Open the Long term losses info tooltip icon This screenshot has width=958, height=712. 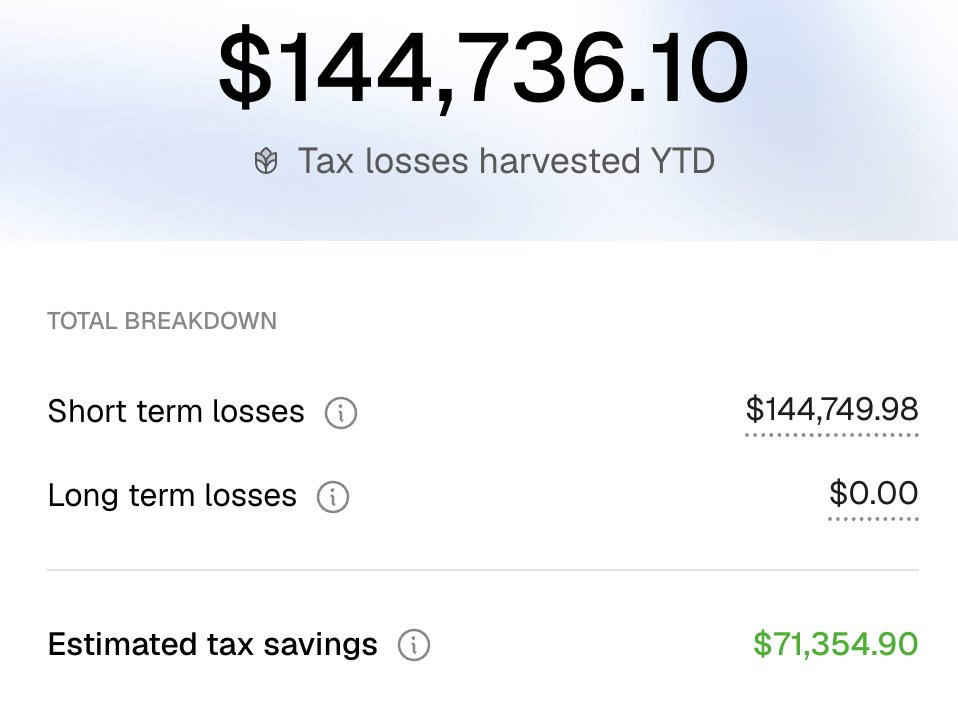tap(333, 496)
